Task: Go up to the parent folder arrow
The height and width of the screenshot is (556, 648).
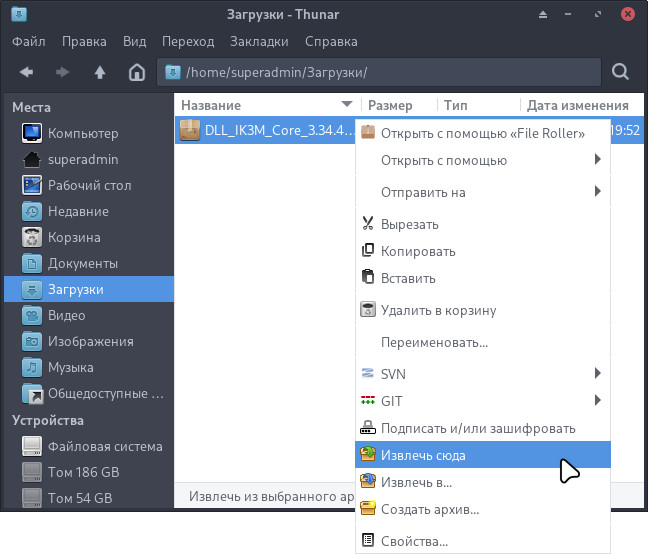Action: 100,72
